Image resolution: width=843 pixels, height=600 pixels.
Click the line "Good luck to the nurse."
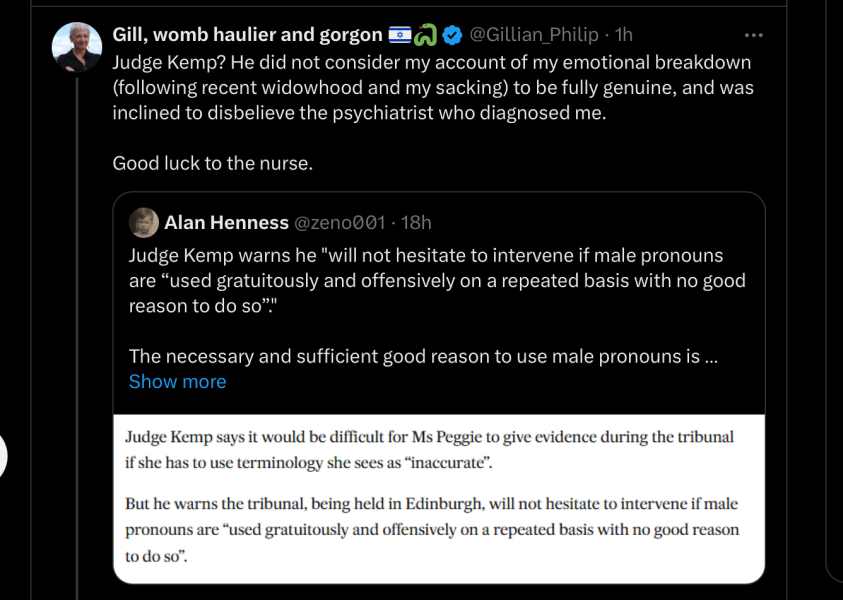click(x=212, y=163)
